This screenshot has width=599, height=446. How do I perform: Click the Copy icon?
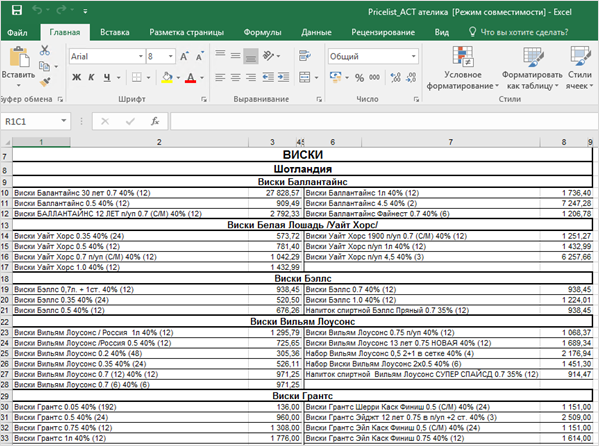(x=45, y=66)
